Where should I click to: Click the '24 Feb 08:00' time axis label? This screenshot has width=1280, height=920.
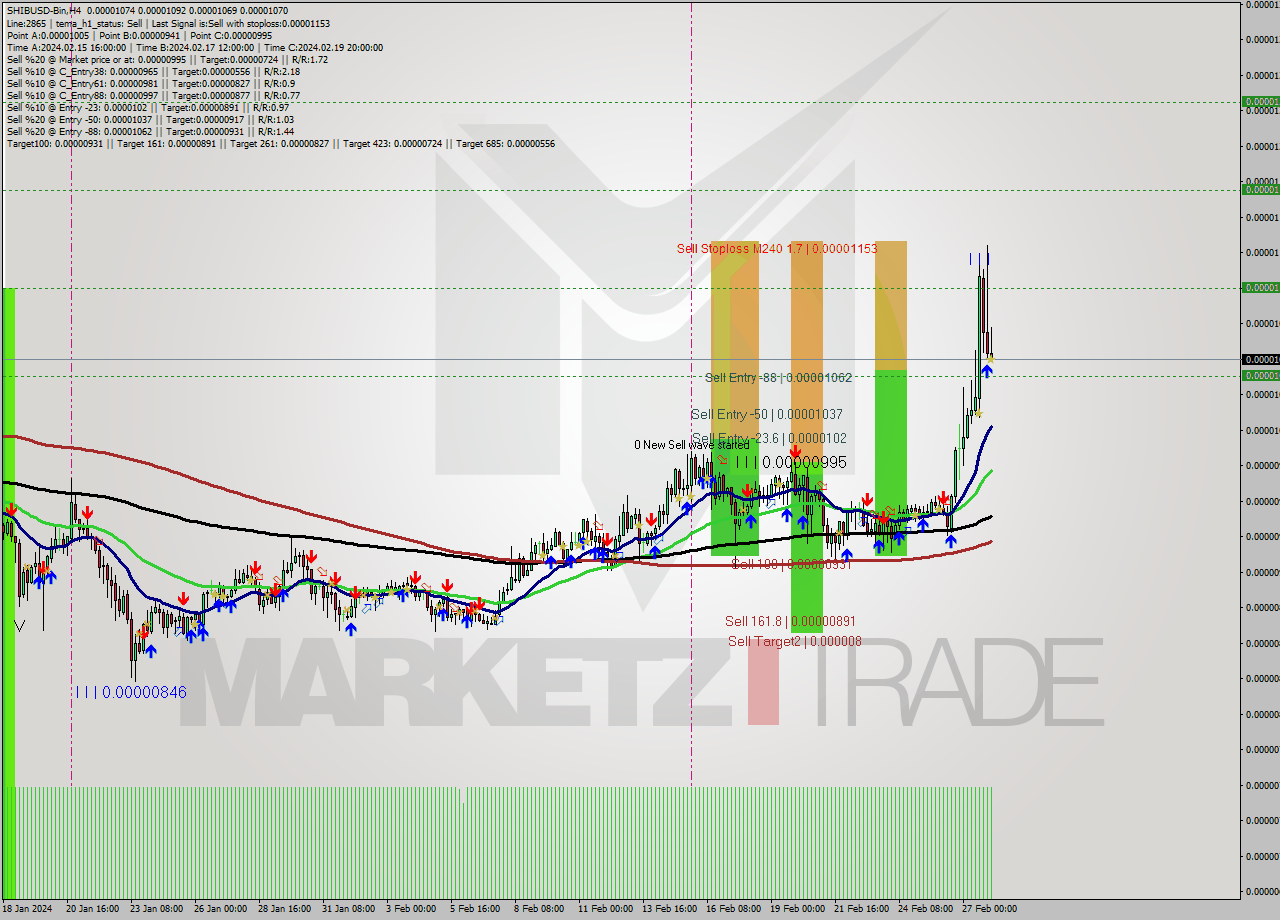925,909
